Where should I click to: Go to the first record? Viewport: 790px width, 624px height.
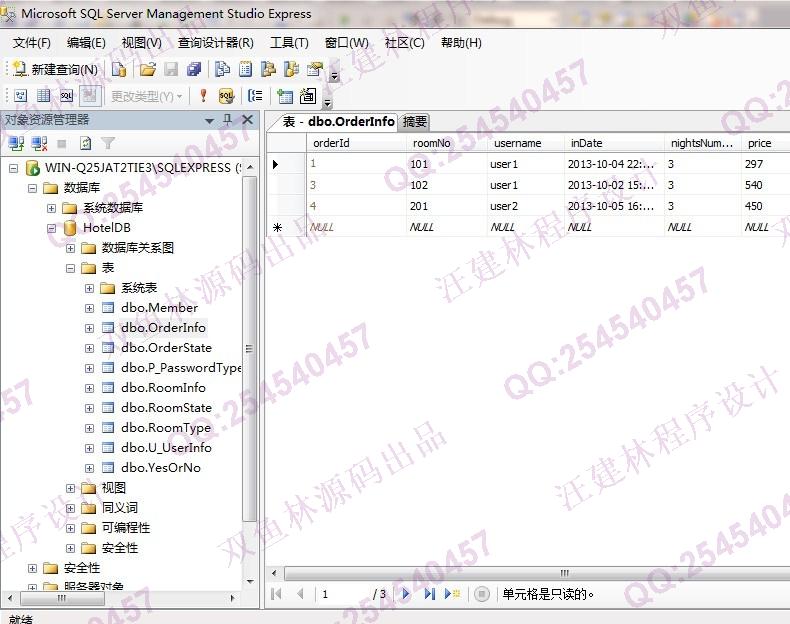(x=276, y=594)
